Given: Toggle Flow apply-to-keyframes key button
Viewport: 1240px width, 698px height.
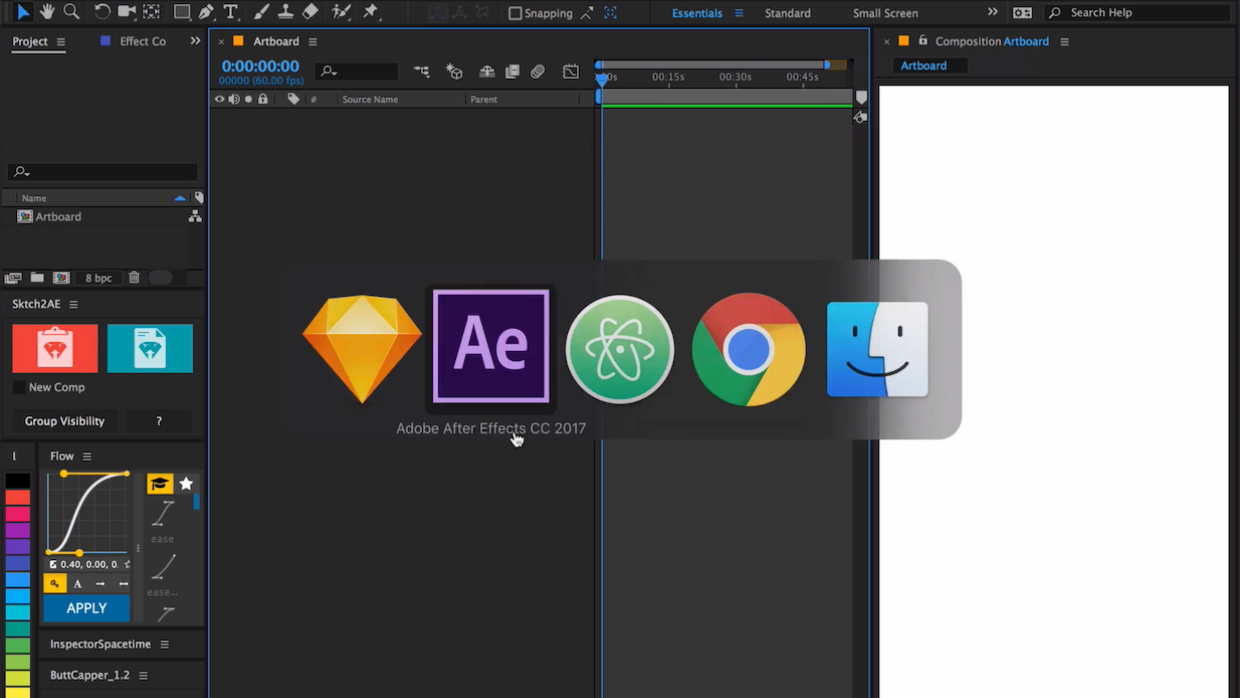Looking at the screenshot, I should [55, 584].
